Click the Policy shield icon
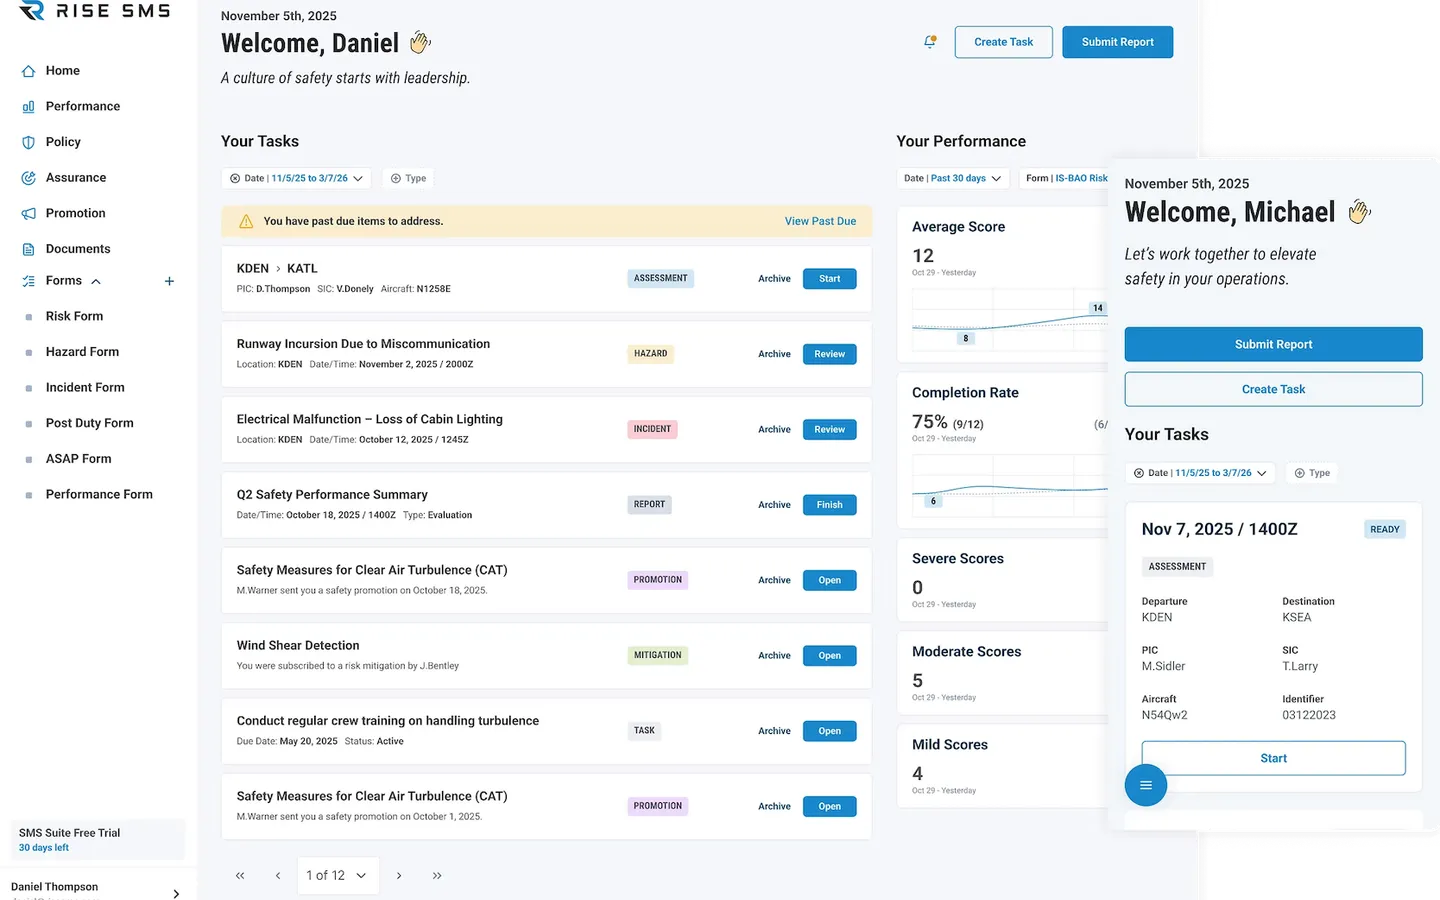This screenshot has width=1440, height=900. (28, 142)
